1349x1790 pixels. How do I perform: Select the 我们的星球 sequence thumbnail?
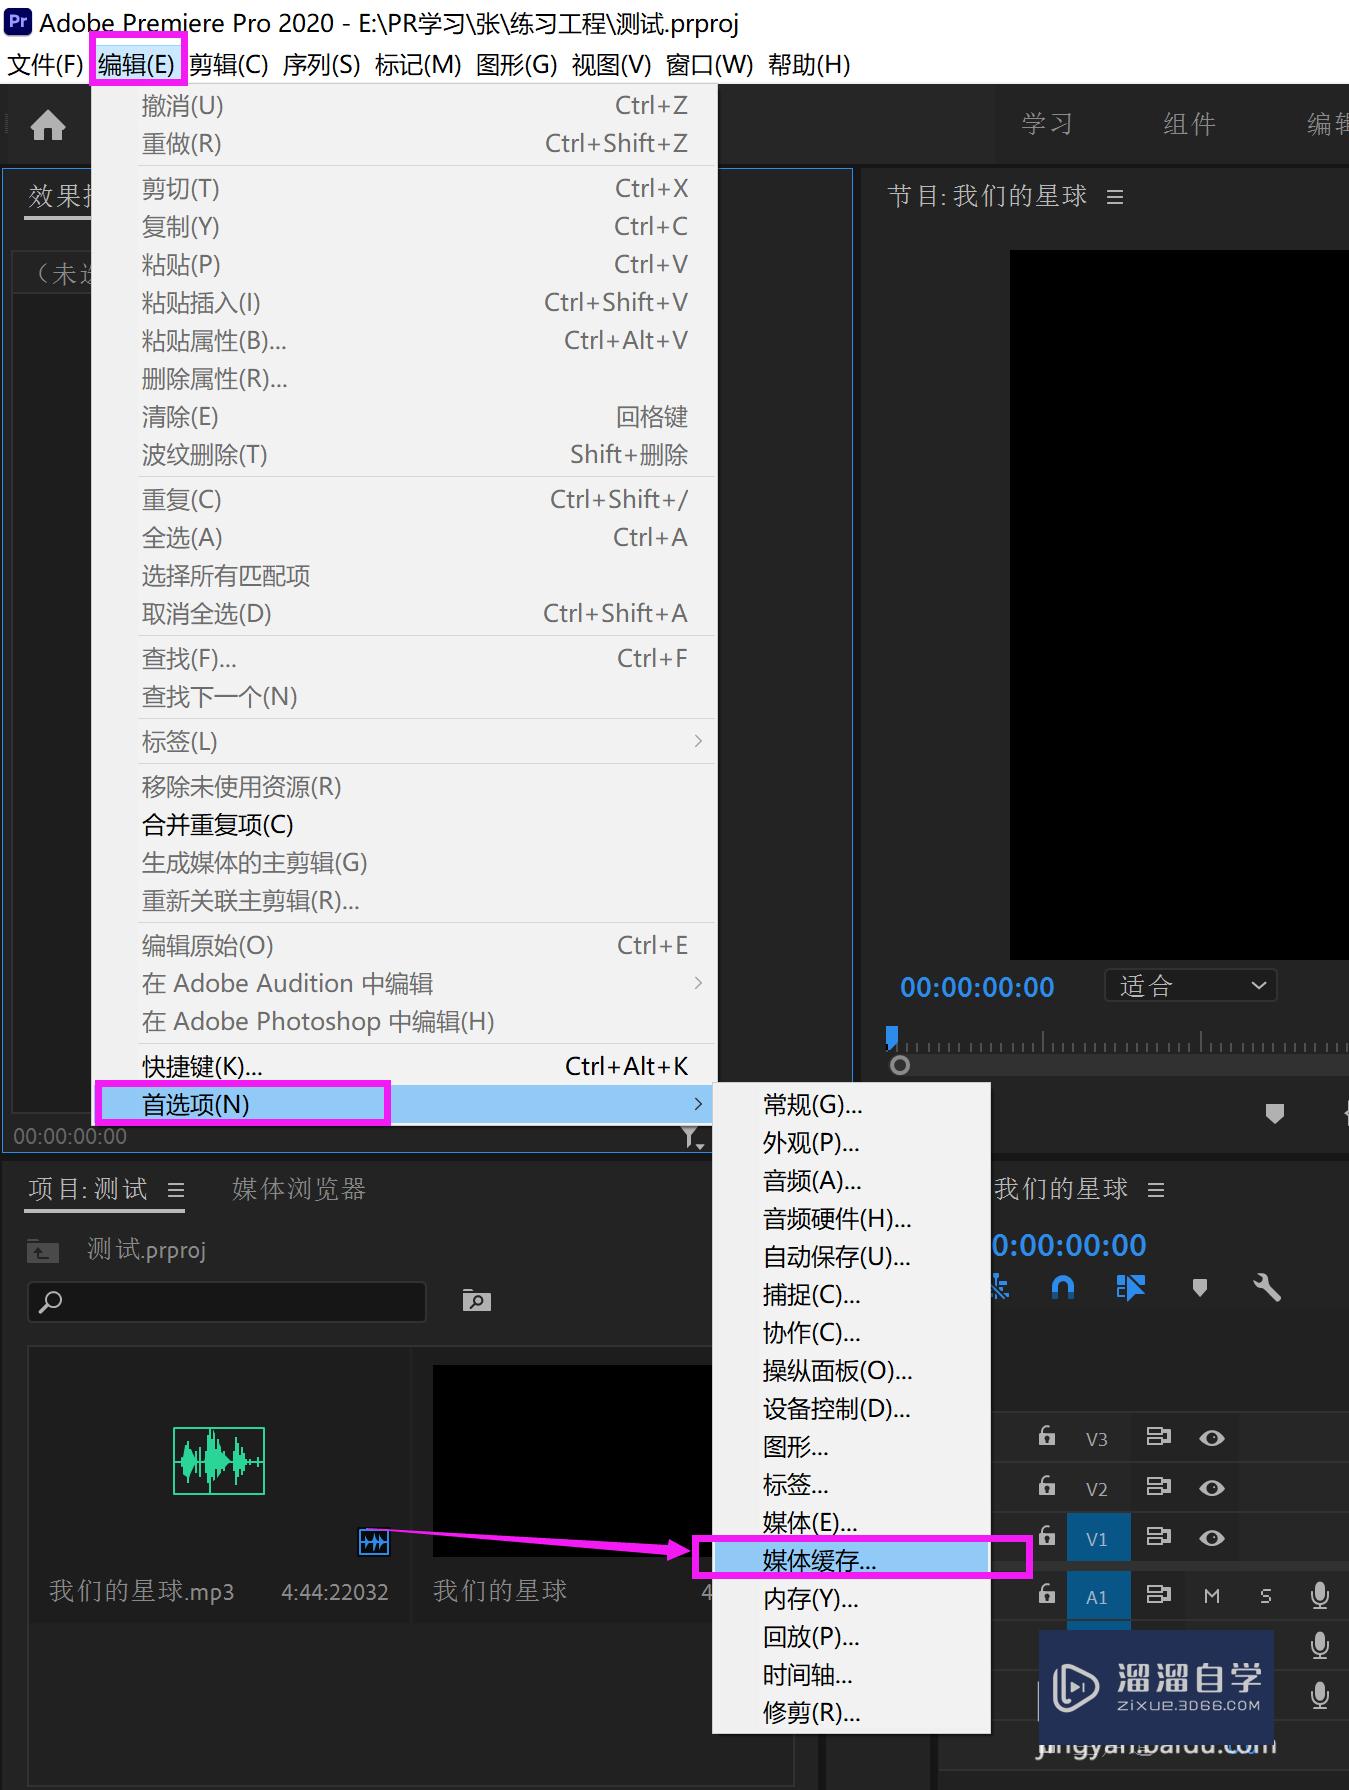[572, 1460]
